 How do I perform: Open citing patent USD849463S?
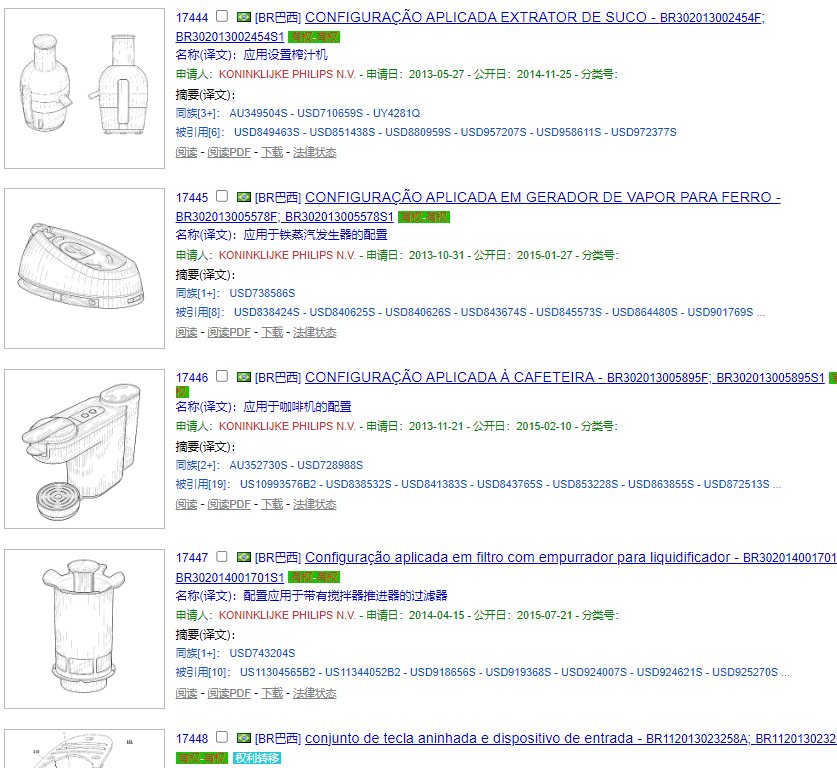(267, 132)
